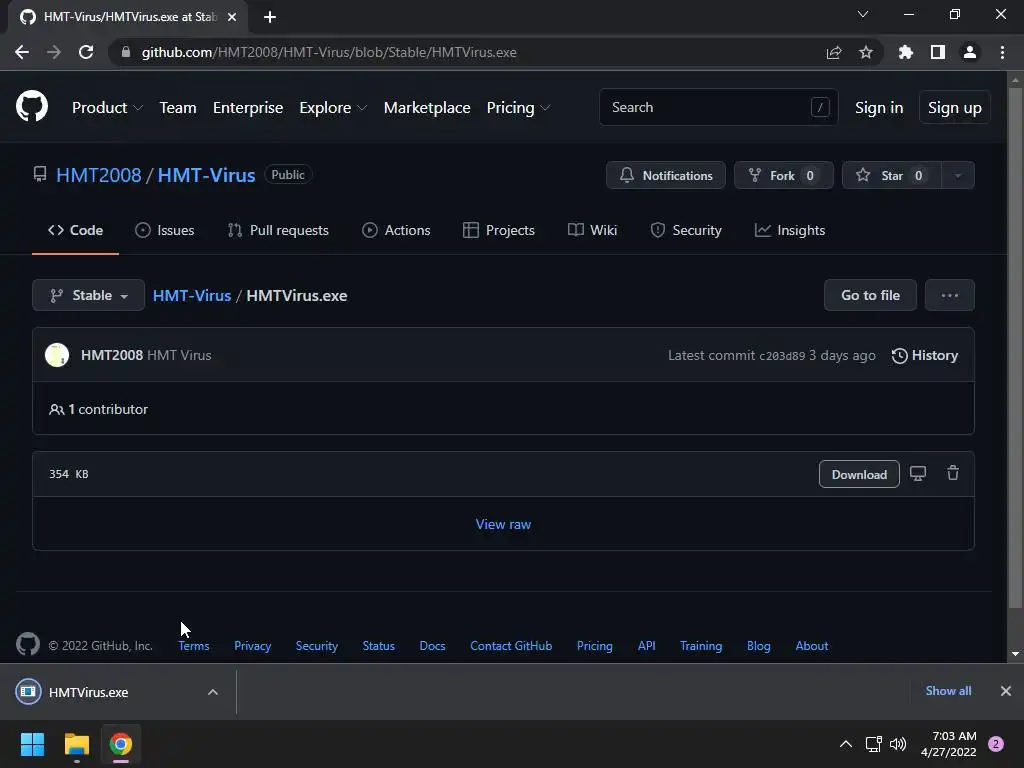Click the HMT2008 commit author avatar
This screenshot has height=768, width=1024.
pyautogui.click(x=57, y=355)
